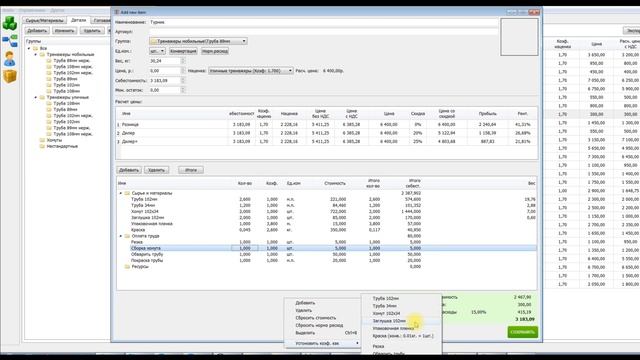Select Дилер+ row in price table
640x360 pixels.
pos(327,141)
